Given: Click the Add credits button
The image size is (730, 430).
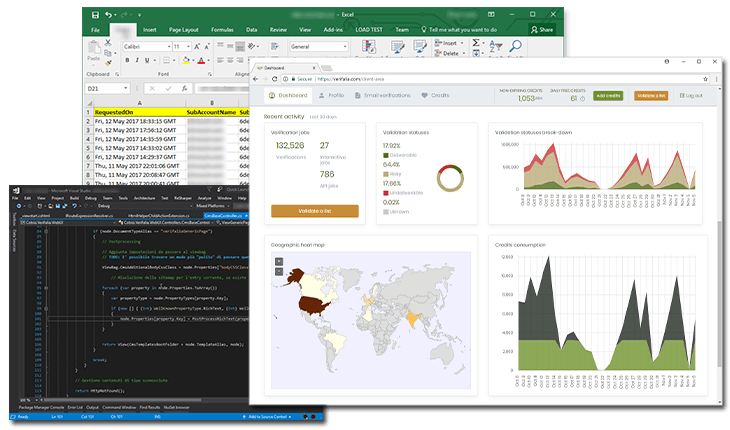Looking at the screenshot, I should 608,96.
